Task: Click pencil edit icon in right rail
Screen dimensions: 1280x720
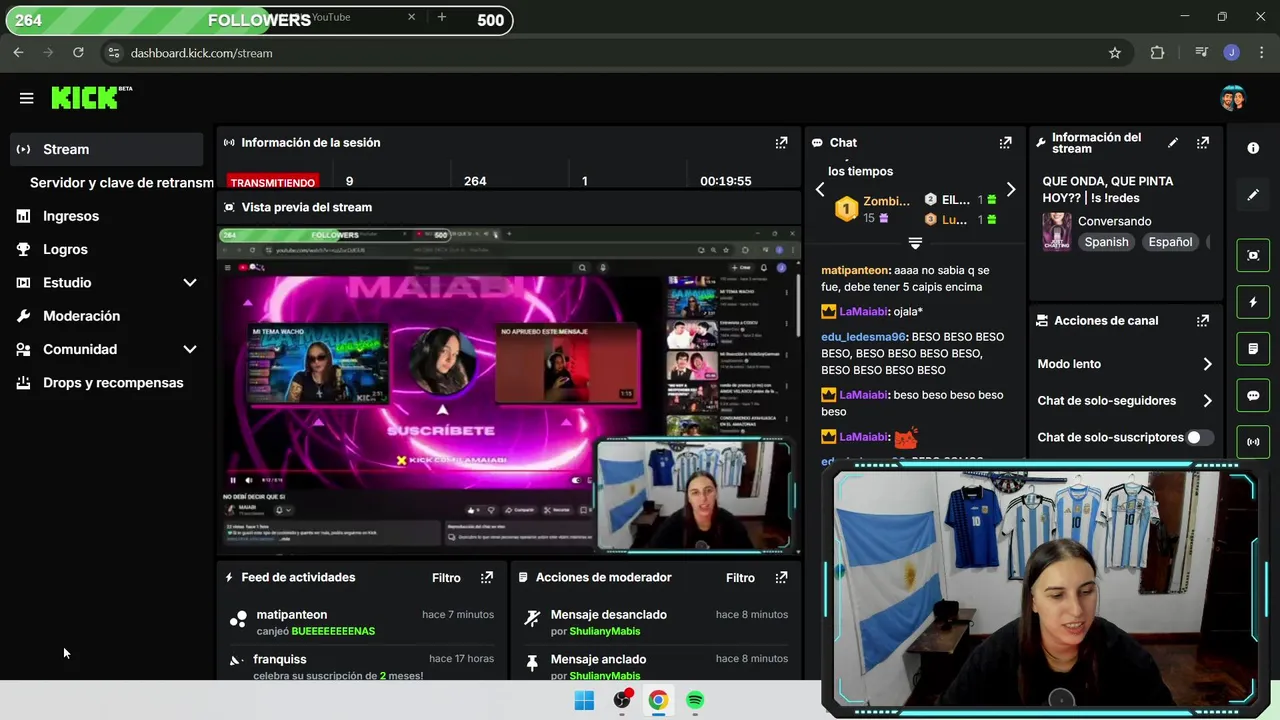Action: pyautogui.click(x=1253, y=195)
